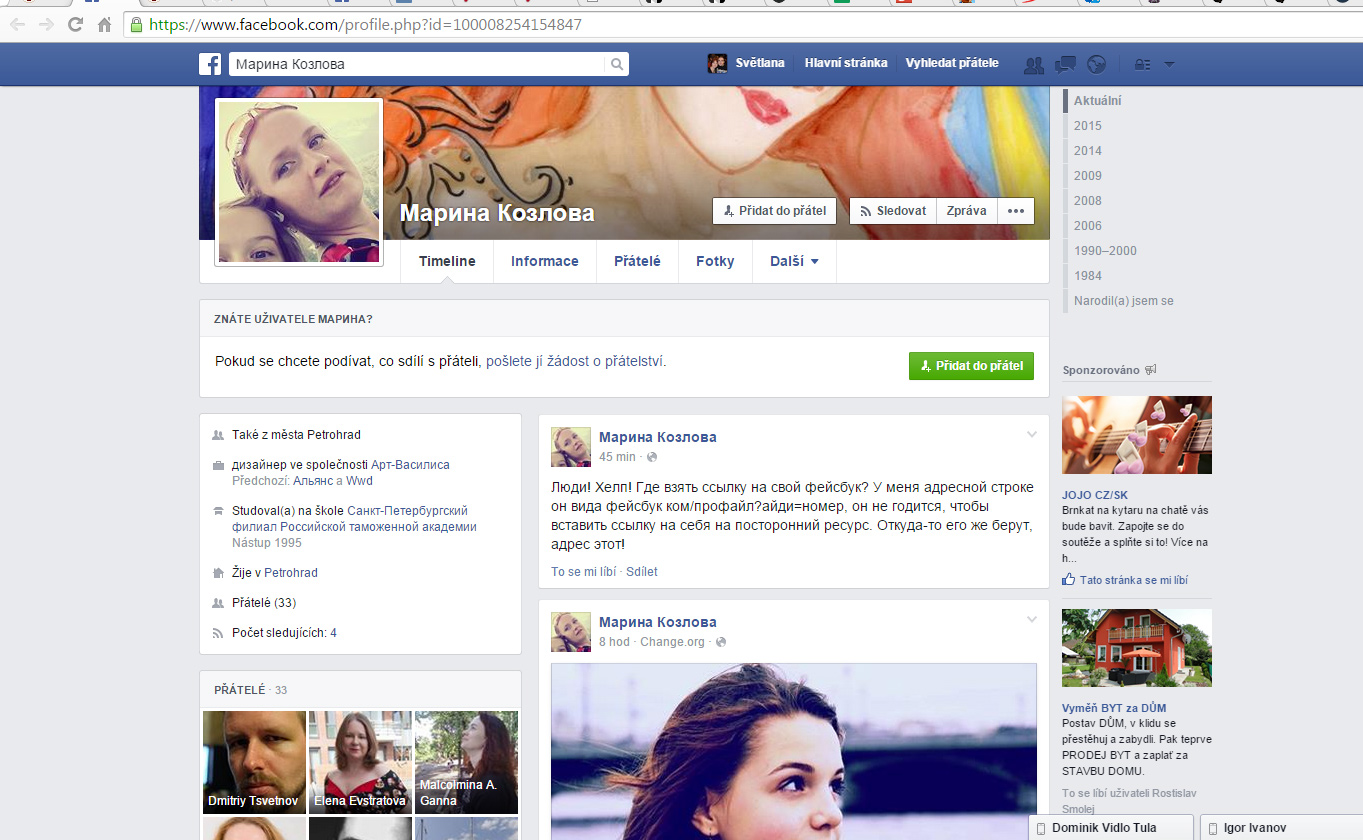Select the Fotky tab
This screenshot has height=840, width=1363.
coord(715,261)
